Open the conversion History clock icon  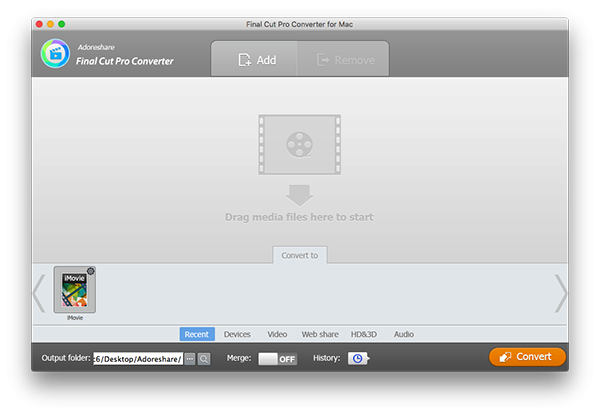pos(359,359)
